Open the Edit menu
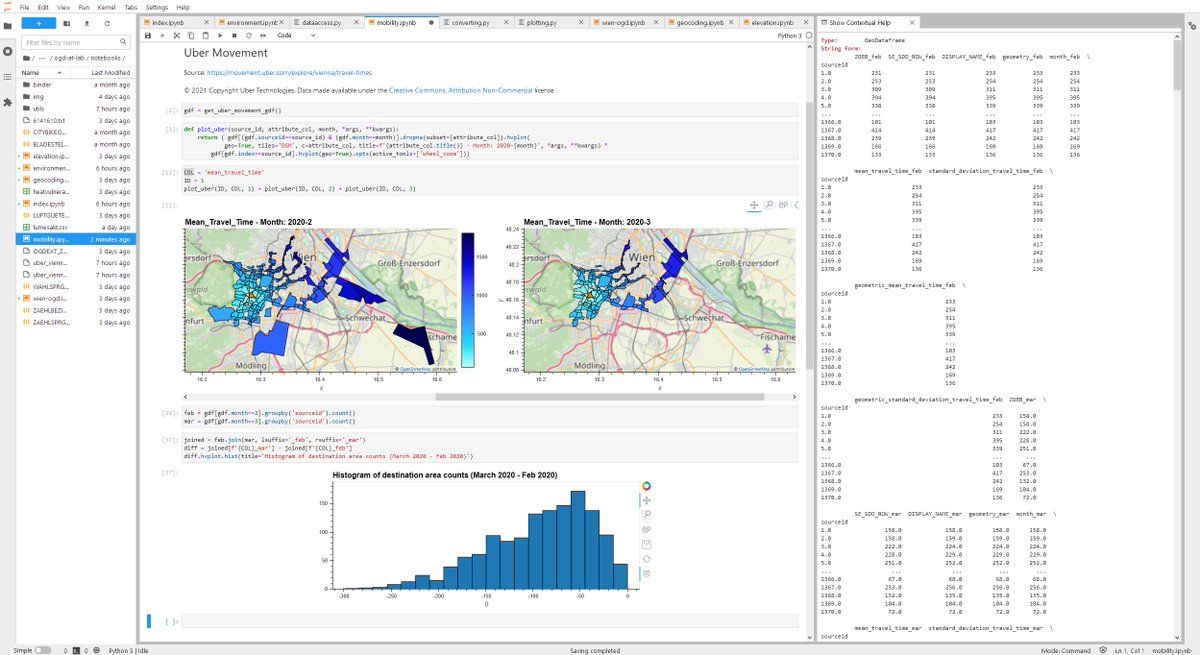This screenshot has height=655, width=1200. click(44, 7)
